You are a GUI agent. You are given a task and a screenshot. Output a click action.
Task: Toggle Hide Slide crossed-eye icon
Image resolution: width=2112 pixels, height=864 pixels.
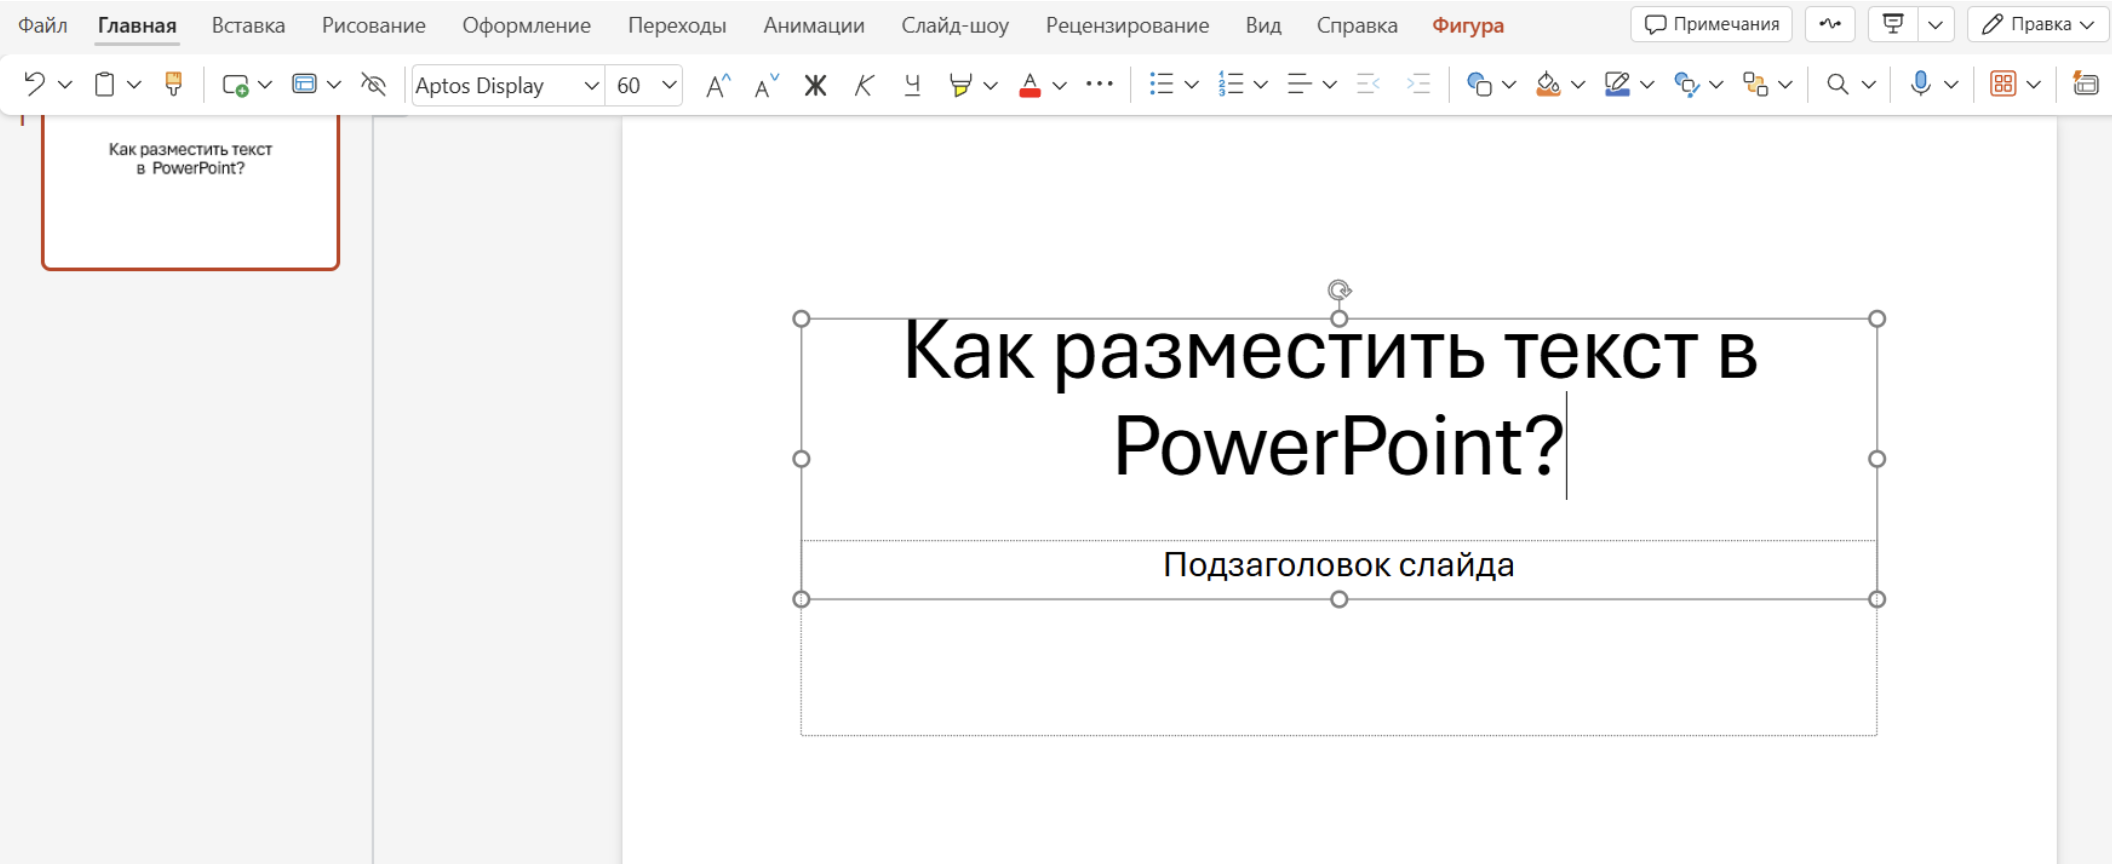373,85
